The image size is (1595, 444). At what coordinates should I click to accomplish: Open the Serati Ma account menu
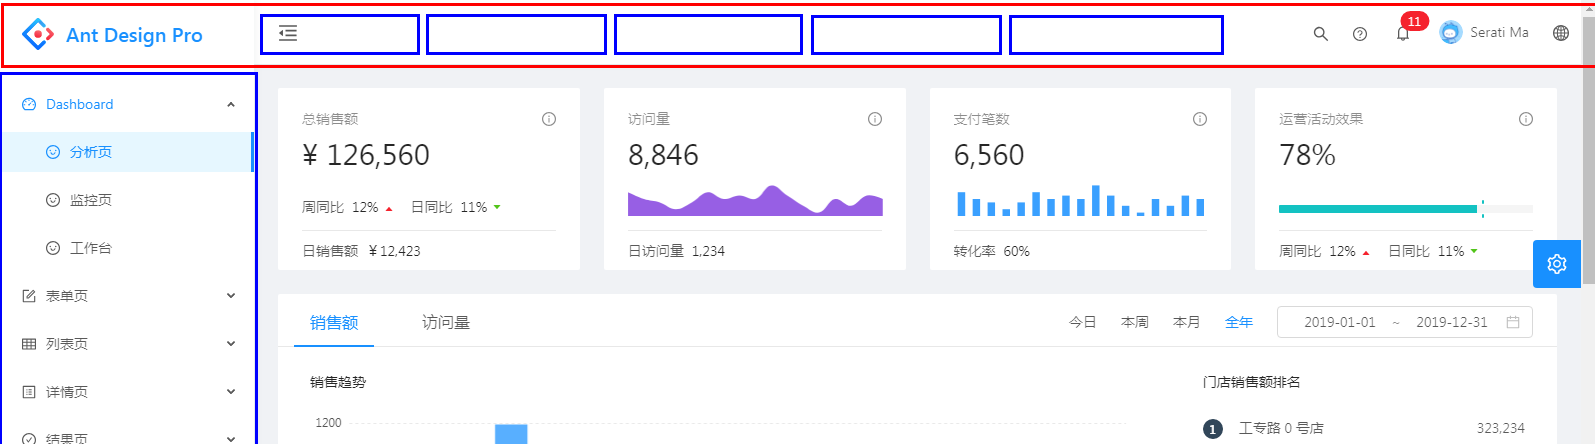click(x=1484, y=32)
